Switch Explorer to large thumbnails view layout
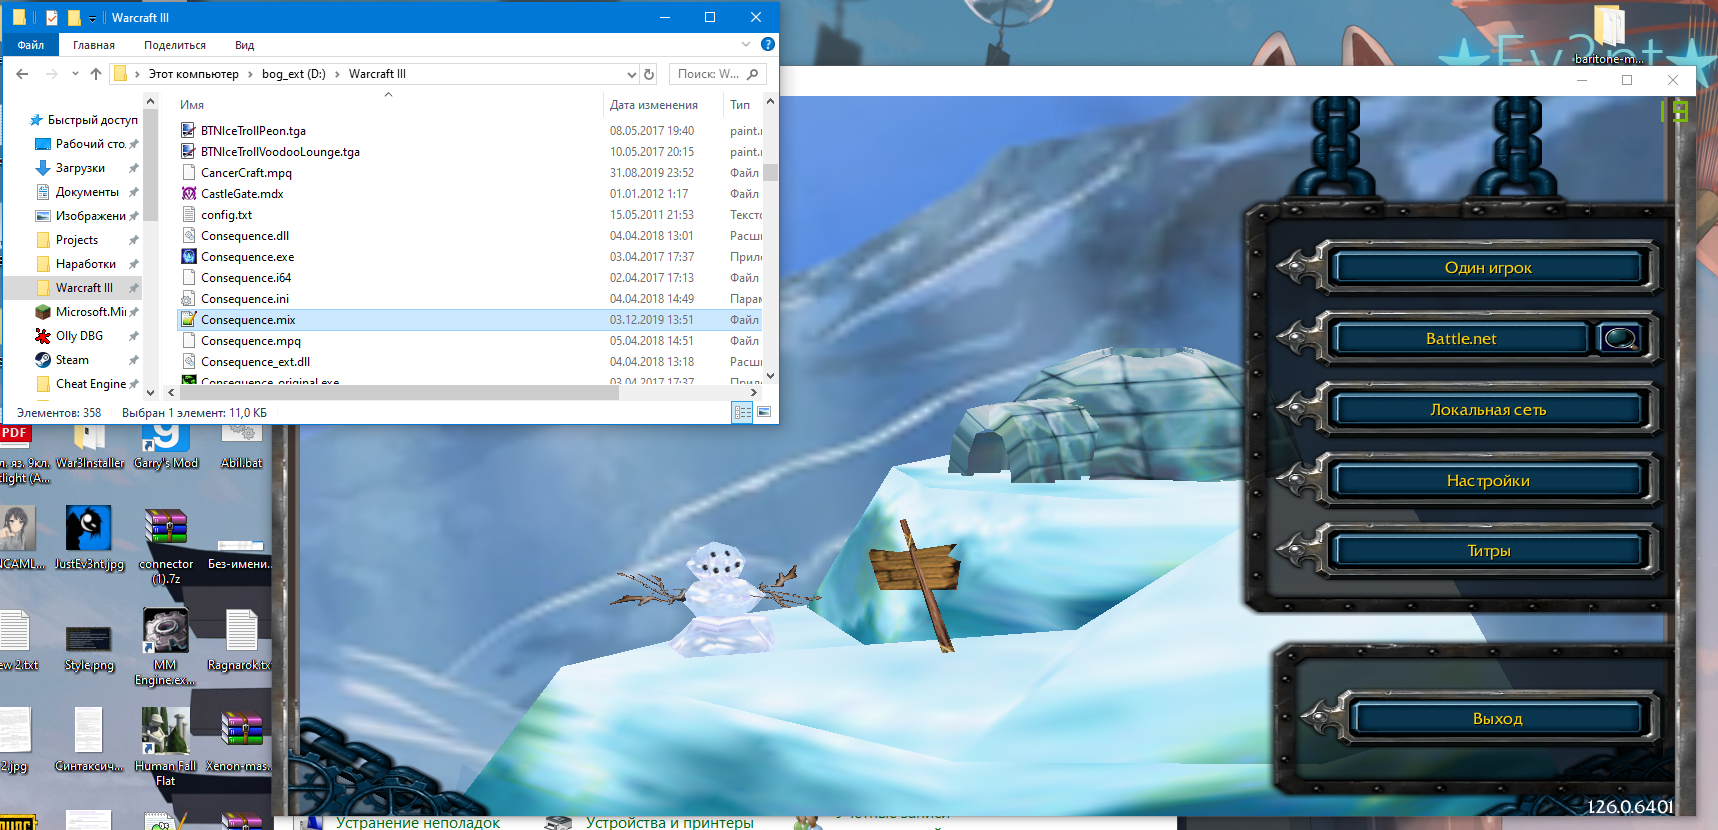This screenshot has height=830, width=1718. (764, 412)
